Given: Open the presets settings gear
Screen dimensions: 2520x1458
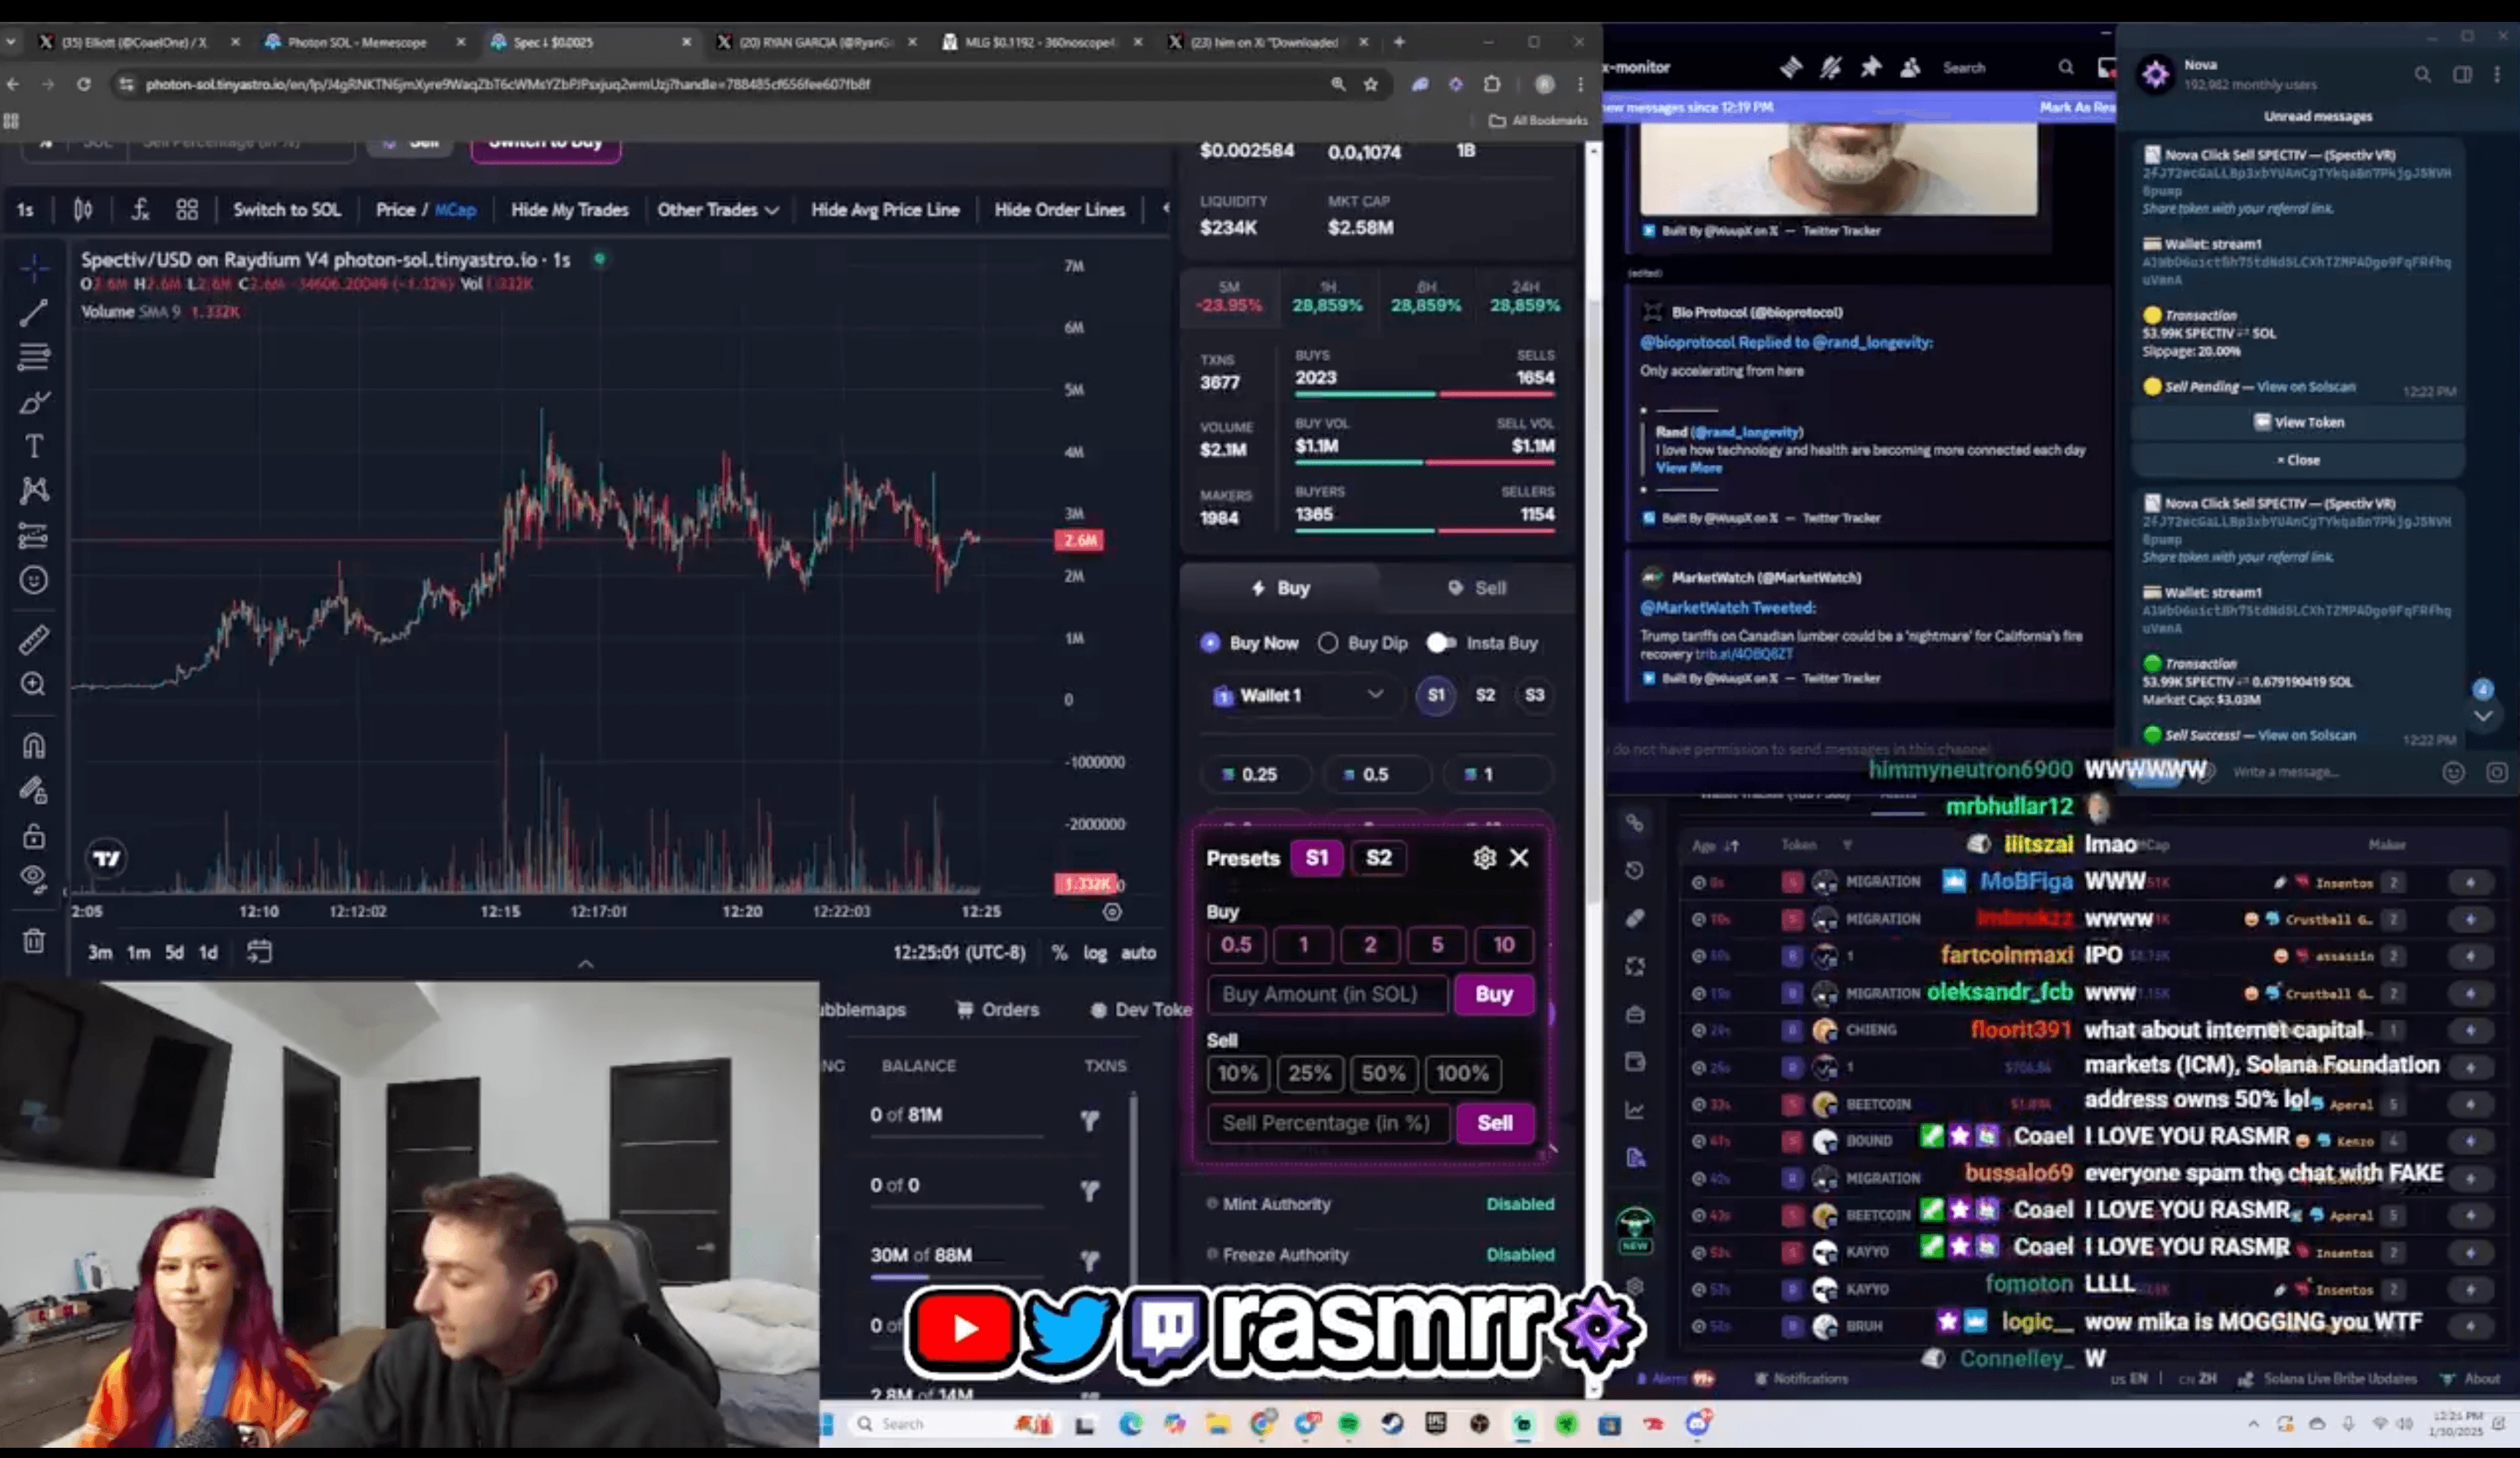Looking at the screenshot, I should tap(1484, 858).
